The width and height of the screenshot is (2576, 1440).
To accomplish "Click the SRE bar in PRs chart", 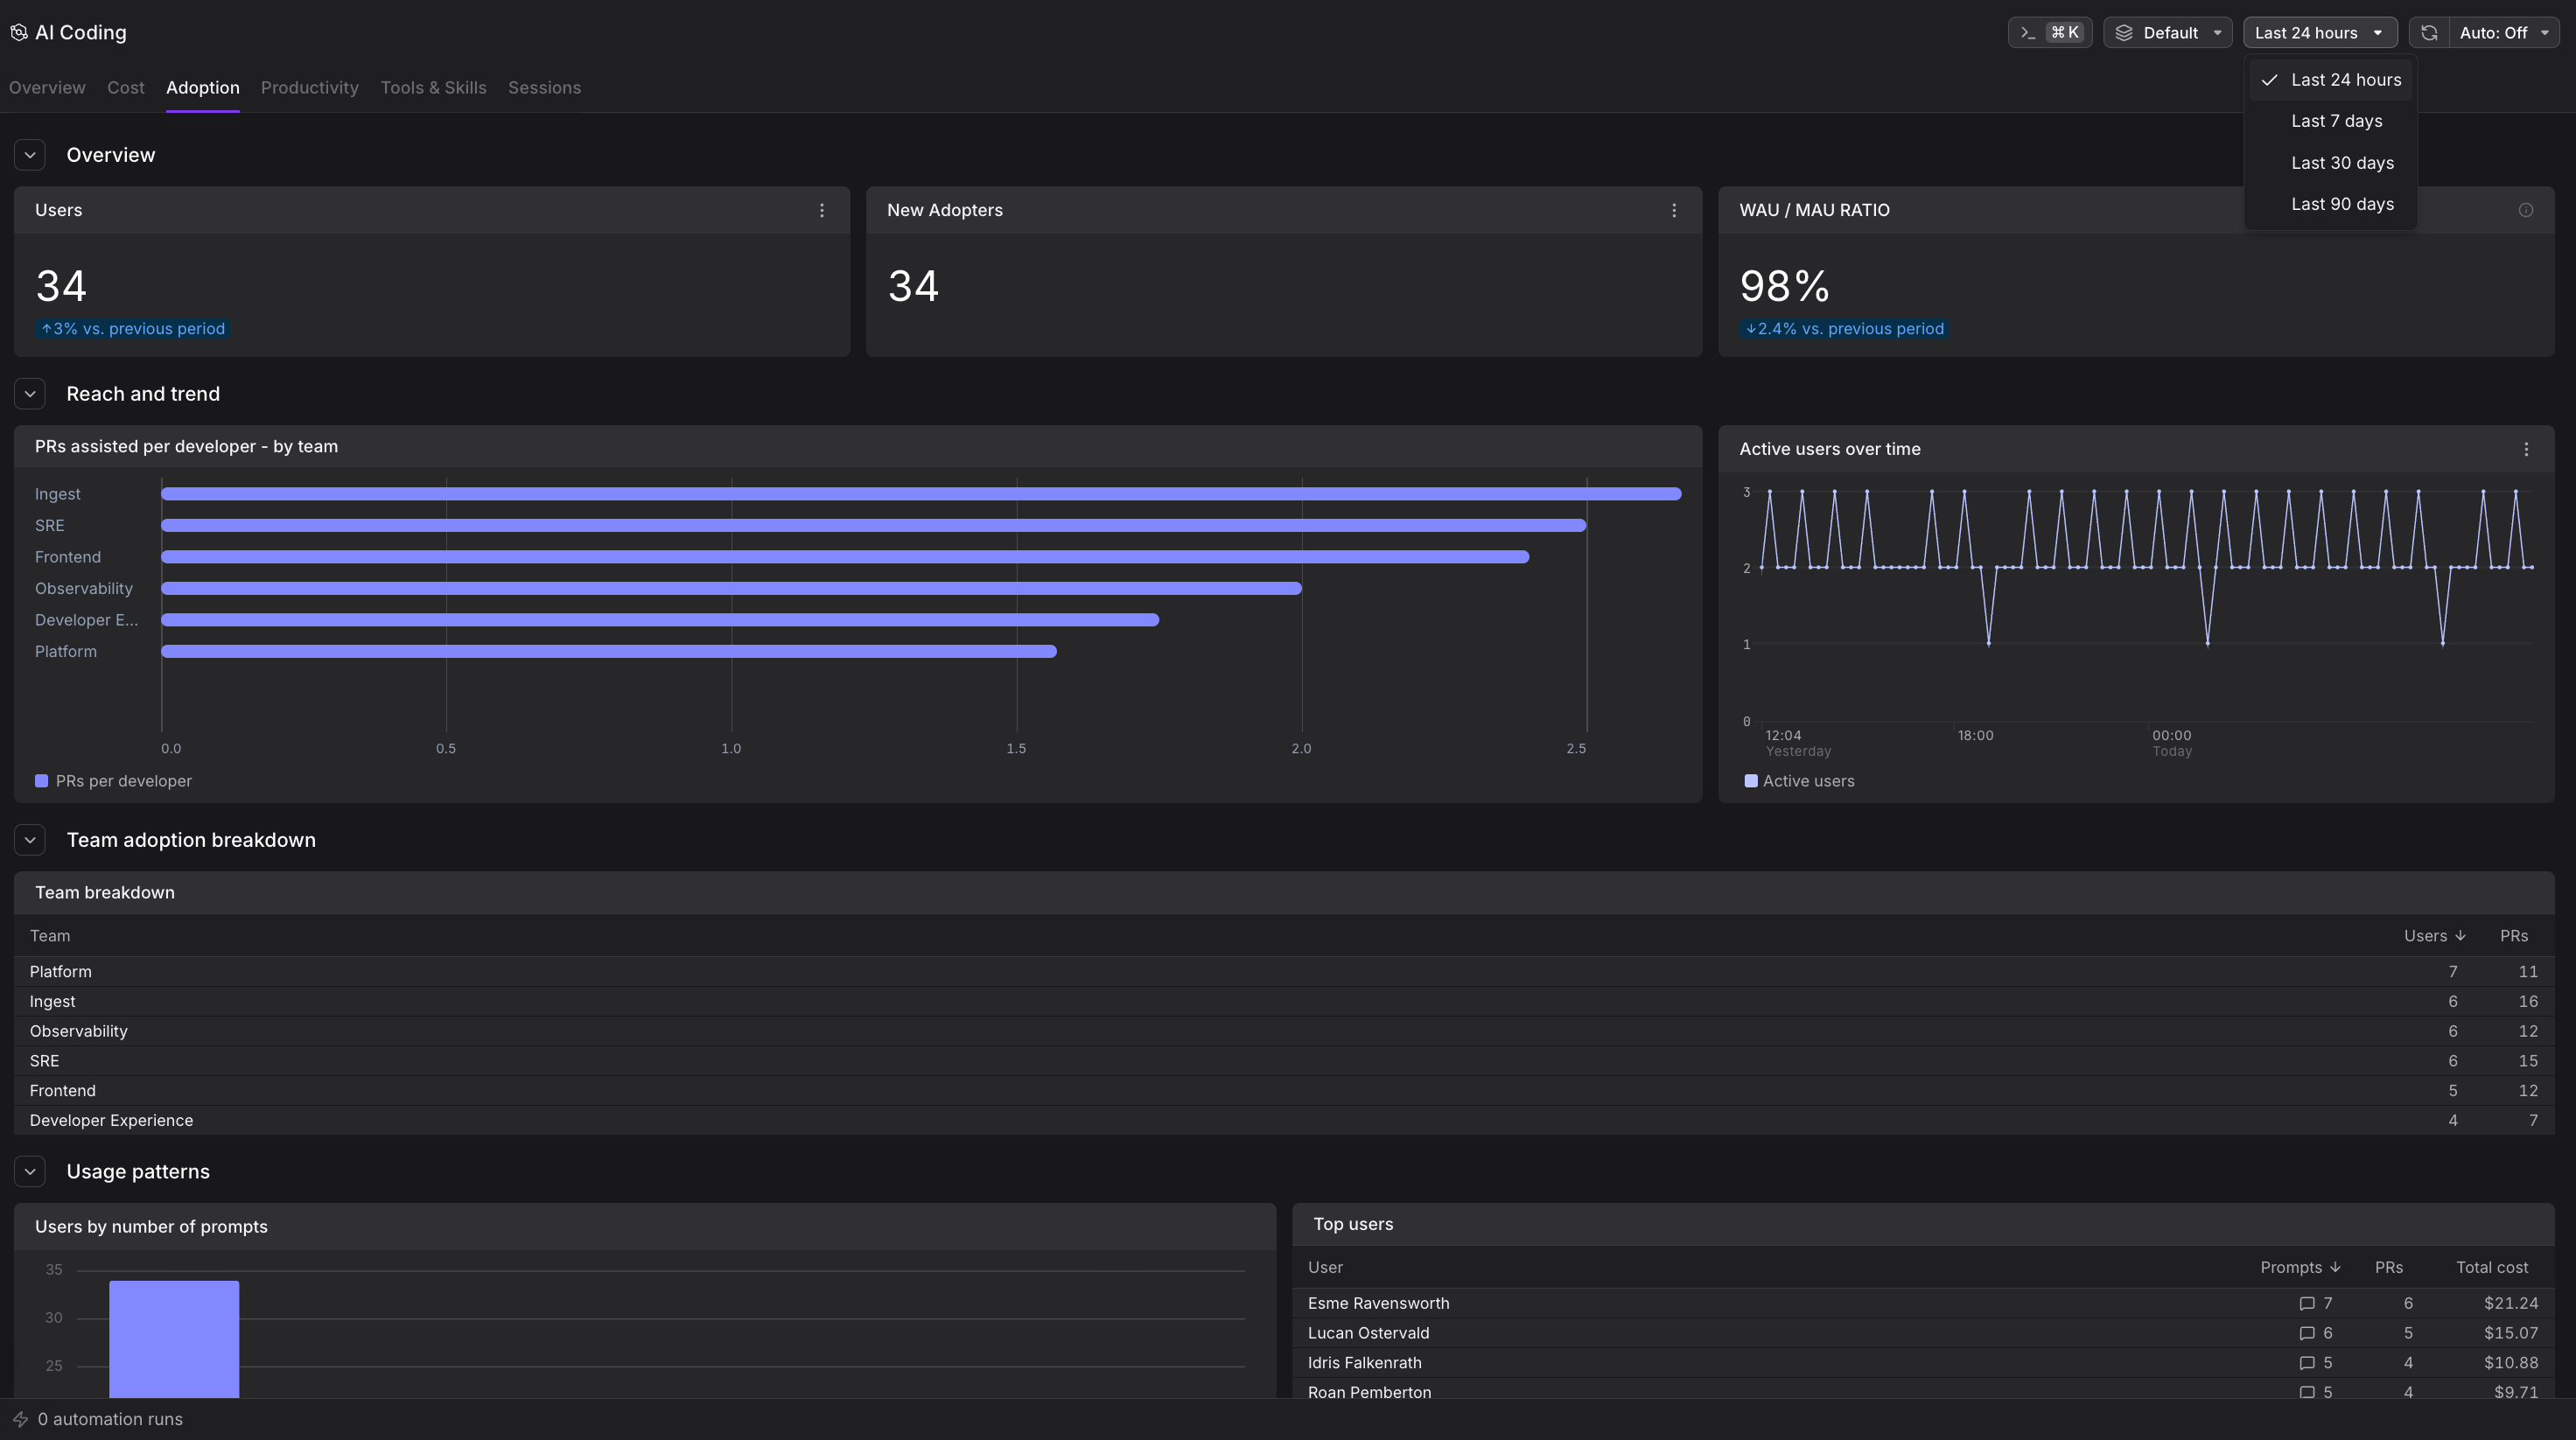I will pos(874,525).
